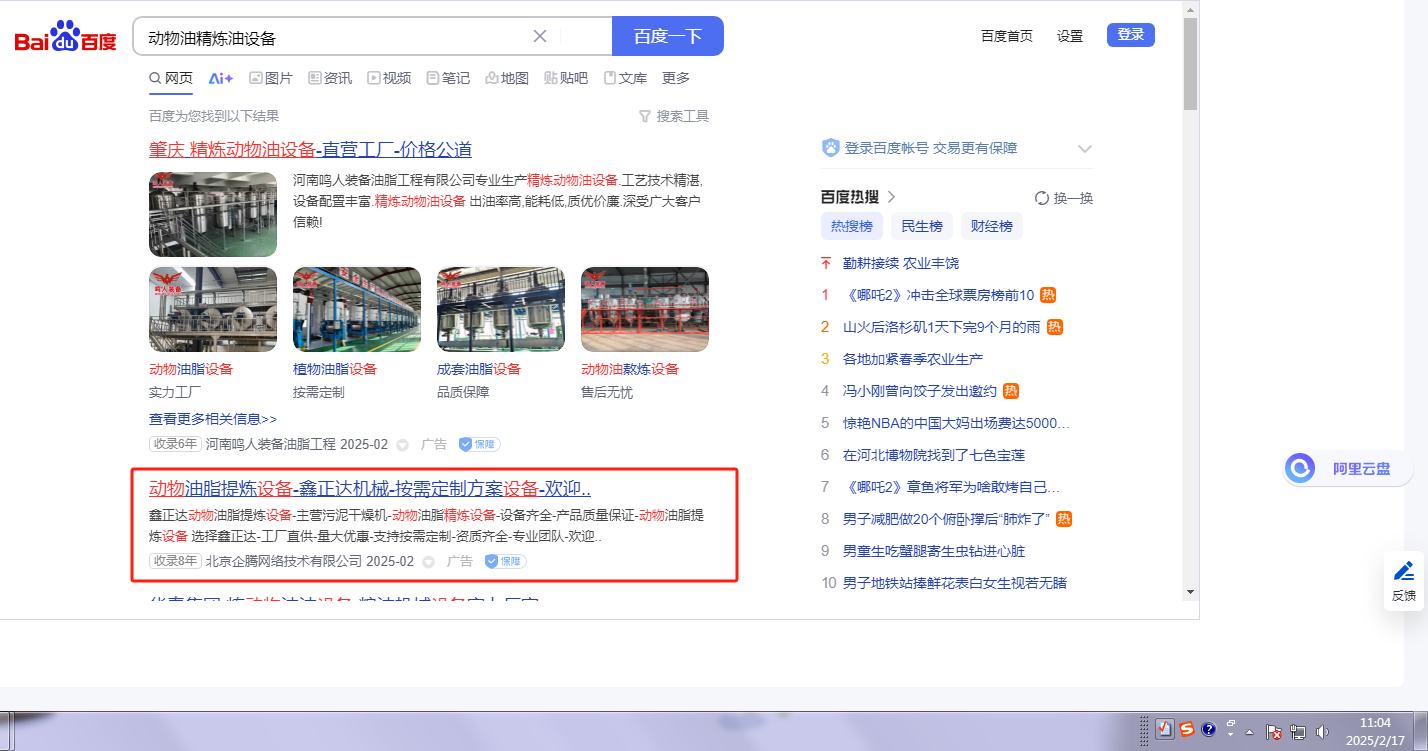Clear the search box with the X icon

(x=540, y=37)
